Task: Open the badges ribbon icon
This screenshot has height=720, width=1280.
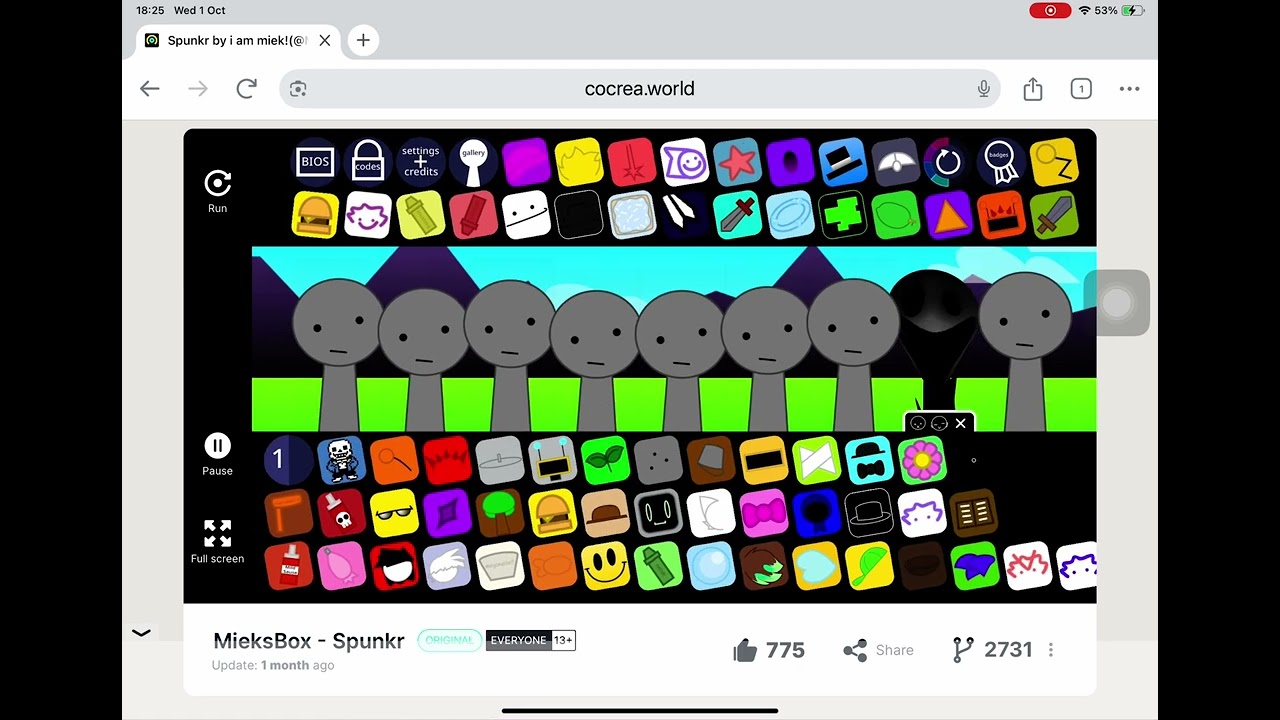Action: (x=1001, y=162)
